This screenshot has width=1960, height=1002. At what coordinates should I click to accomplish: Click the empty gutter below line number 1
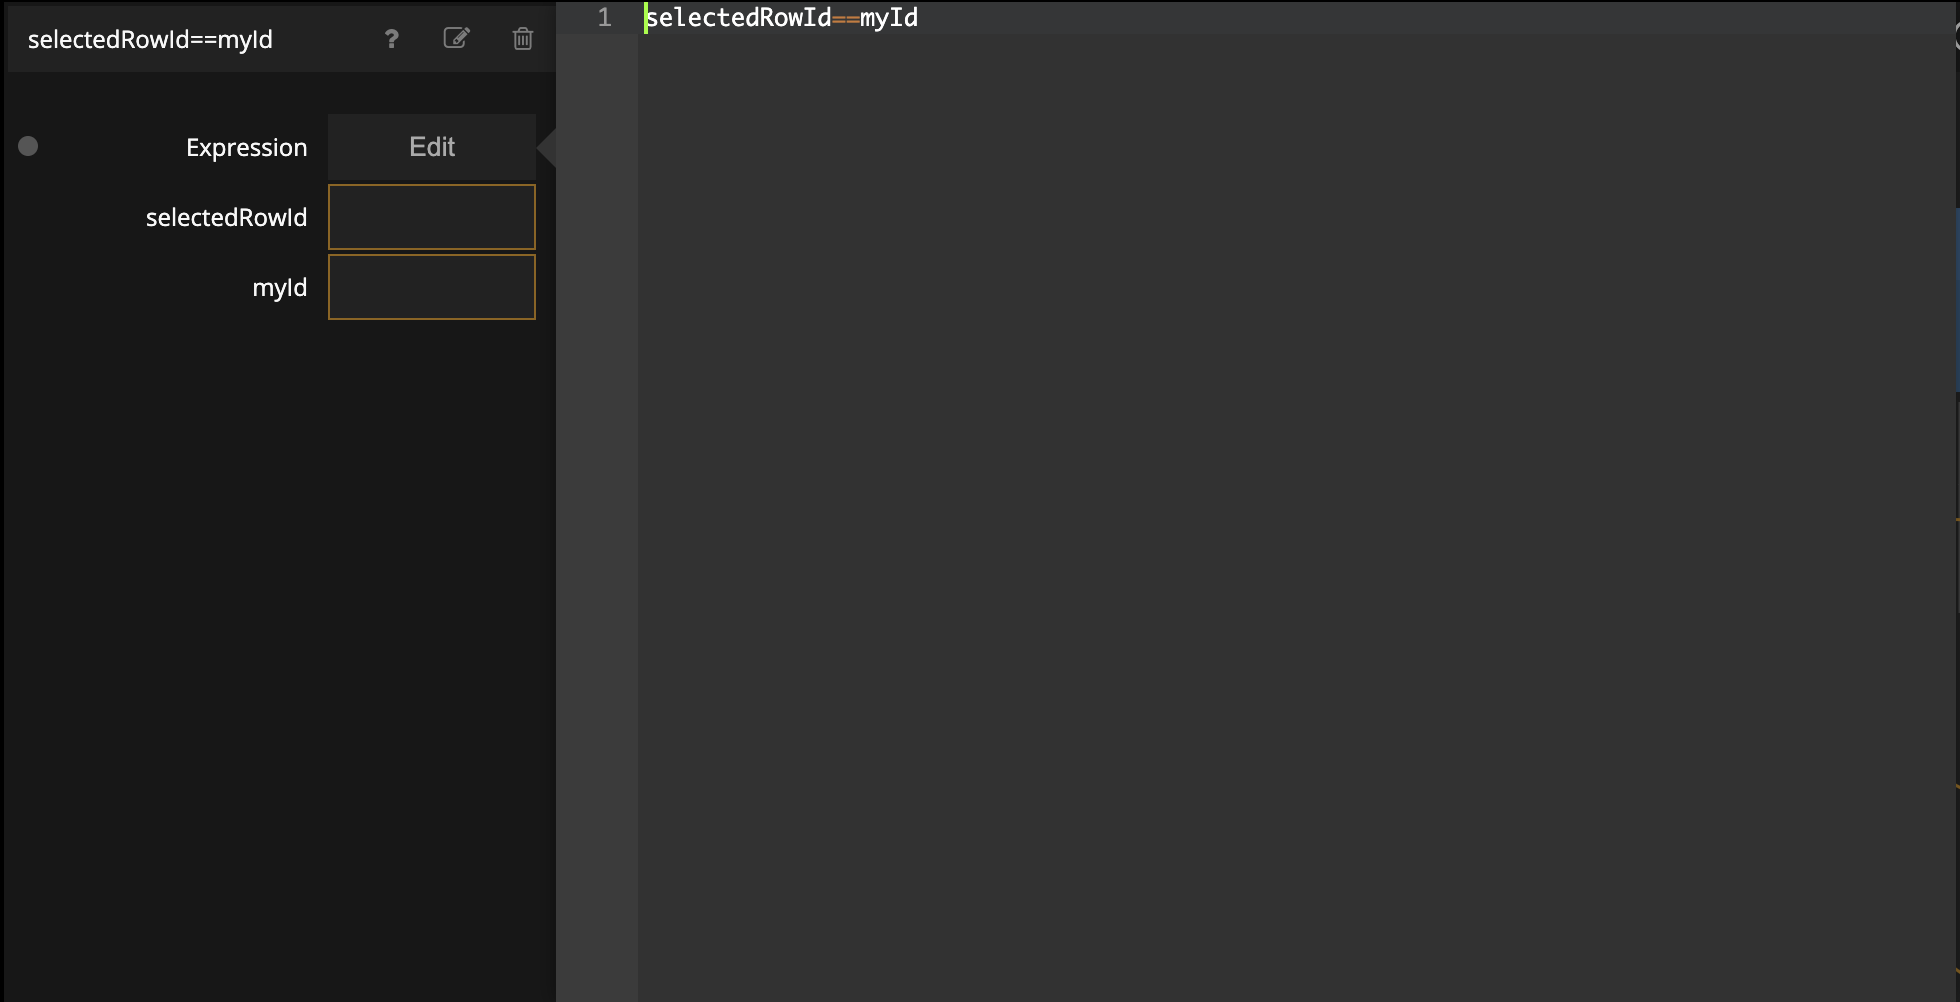(597, 500)
